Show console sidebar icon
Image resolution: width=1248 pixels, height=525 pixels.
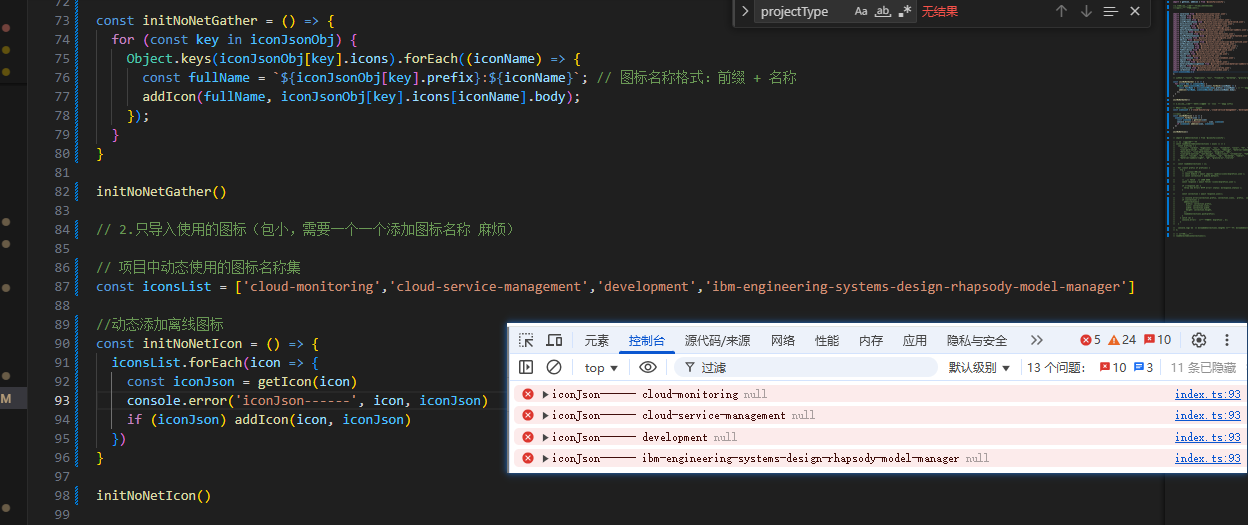point(526,367)
